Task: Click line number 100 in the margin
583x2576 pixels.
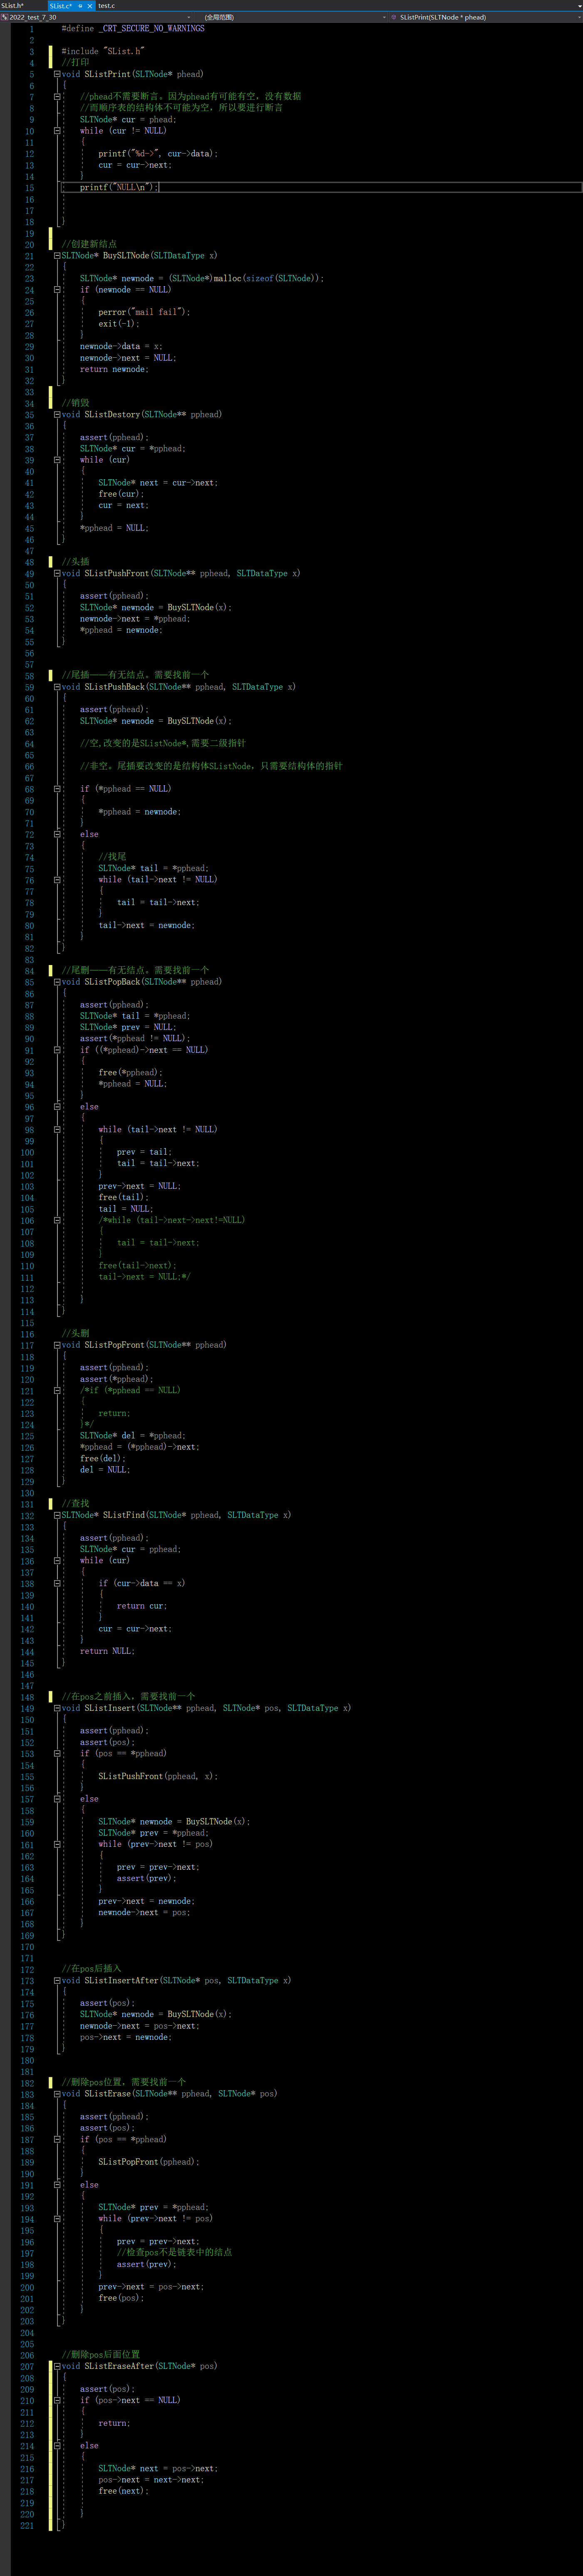Action: click(x=27, y=1152)
